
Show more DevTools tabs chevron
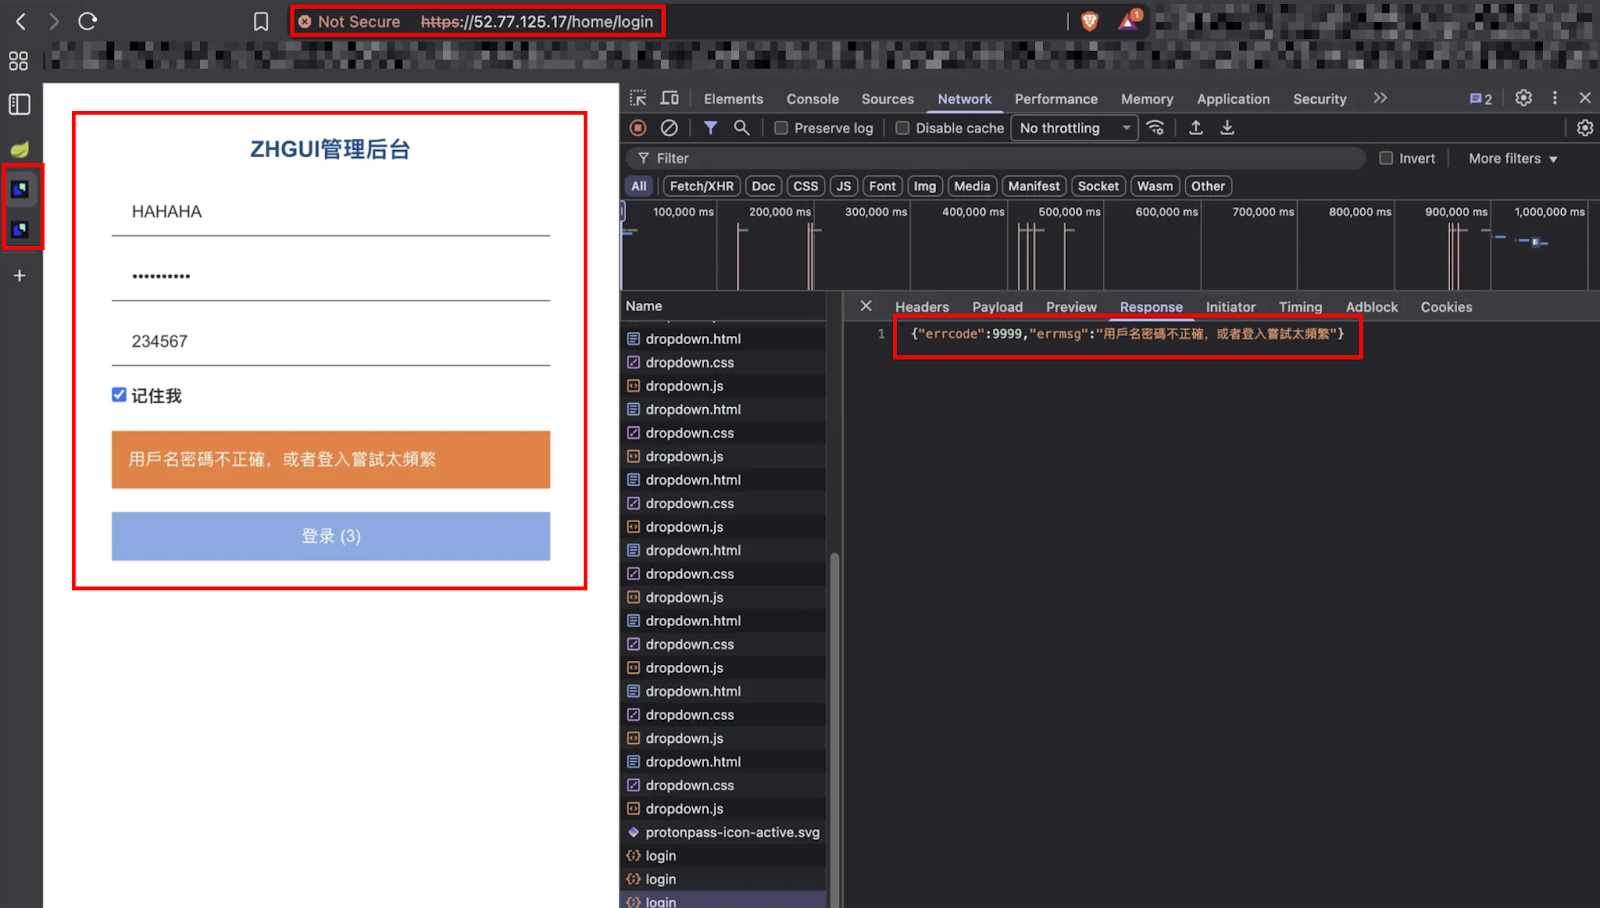1380,98
